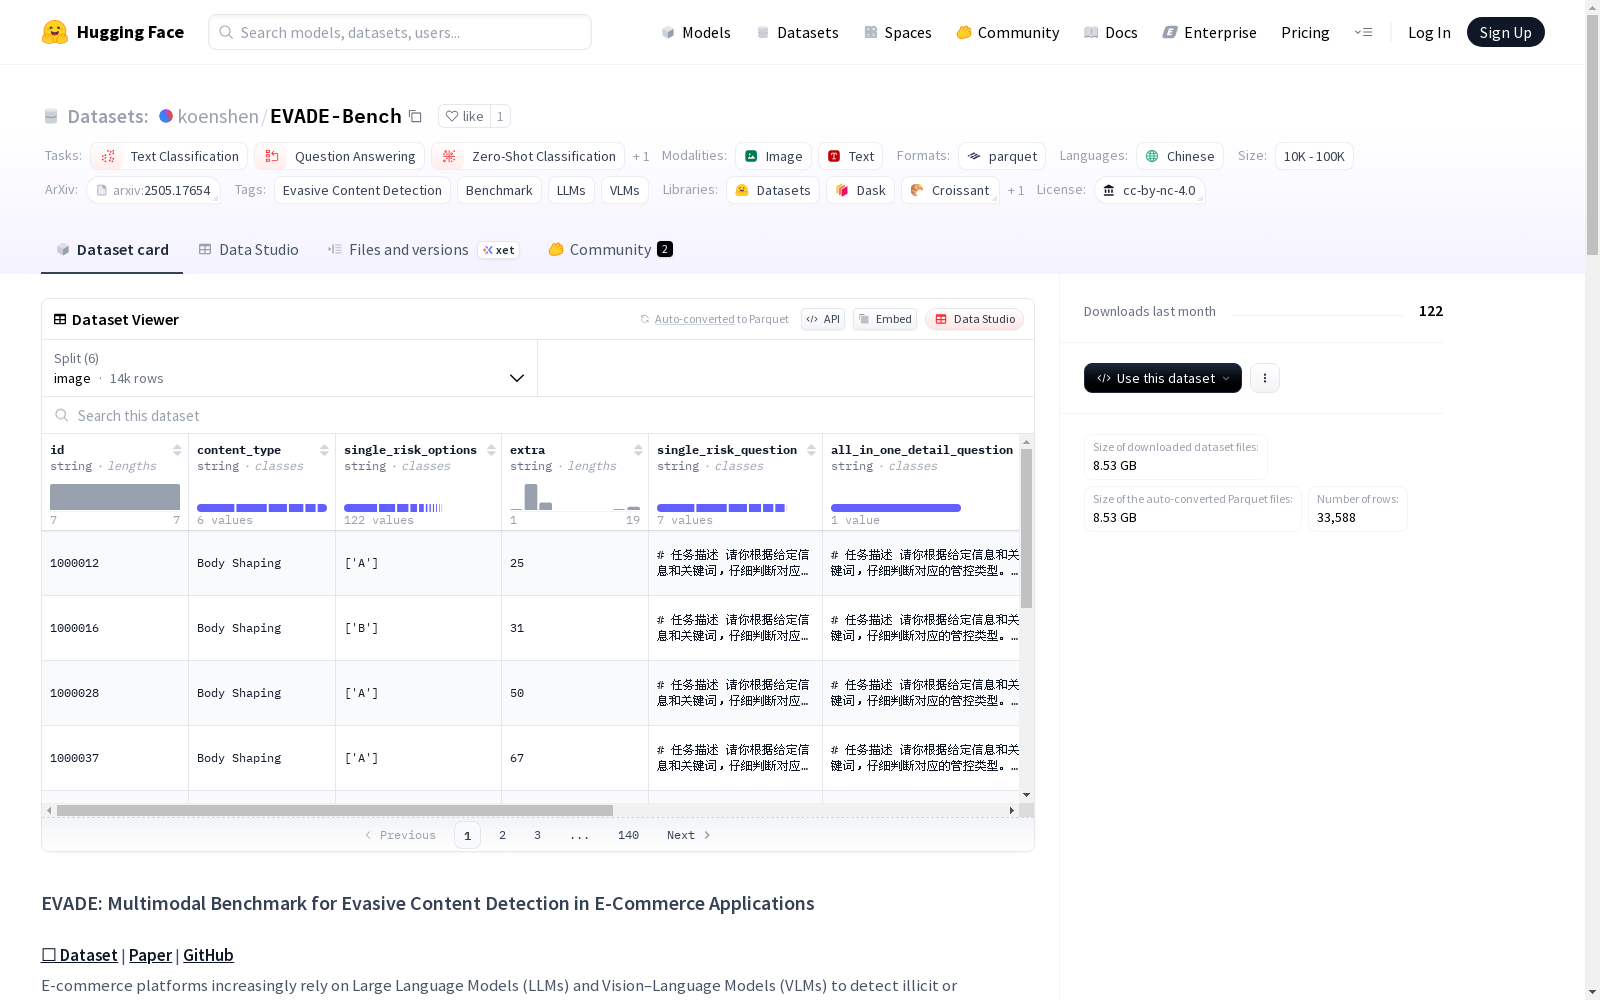
Task: Show additional libraries with +1
Action: (1016, 191)
